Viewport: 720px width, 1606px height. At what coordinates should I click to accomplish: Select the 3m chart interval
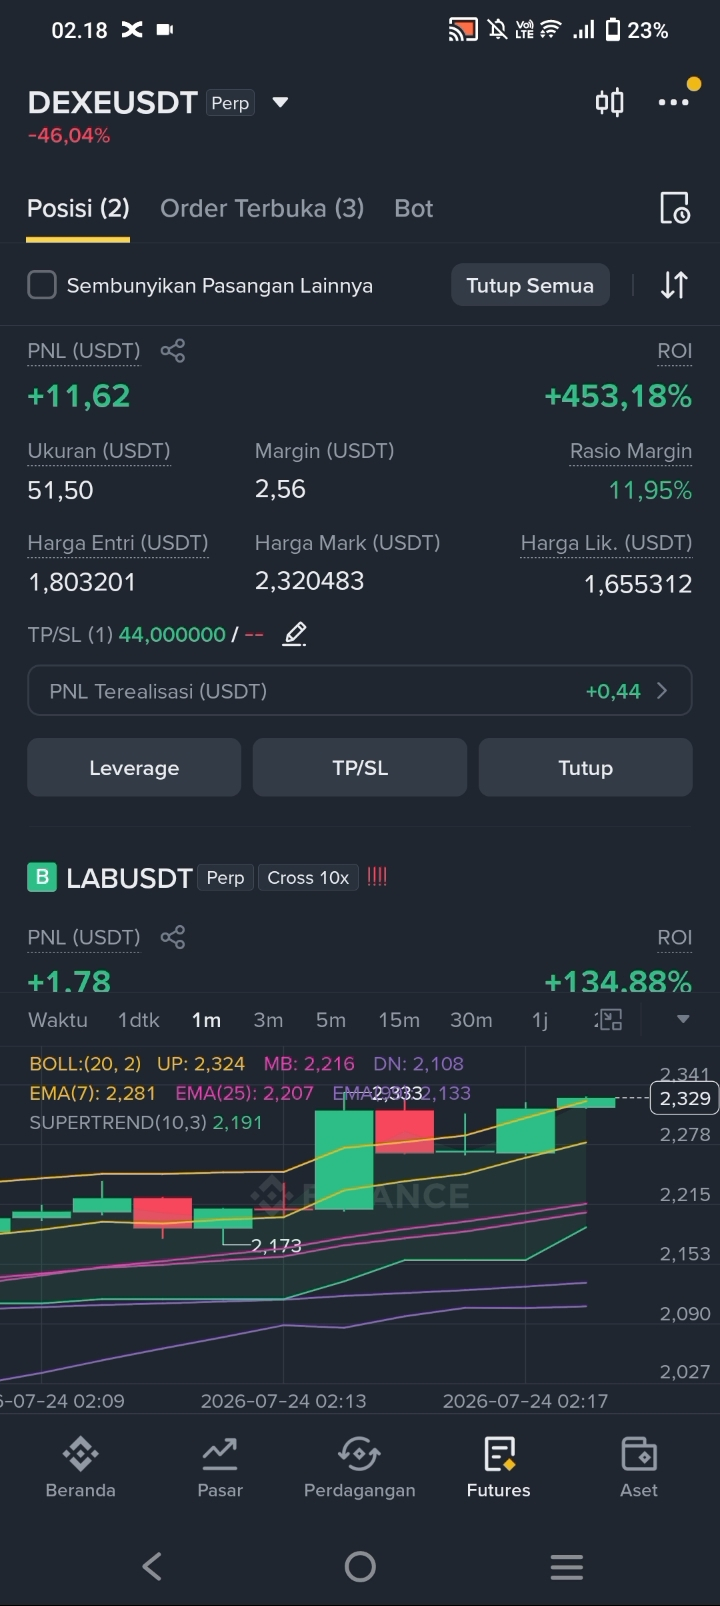pyautogui.click(x=268, y=1020)
